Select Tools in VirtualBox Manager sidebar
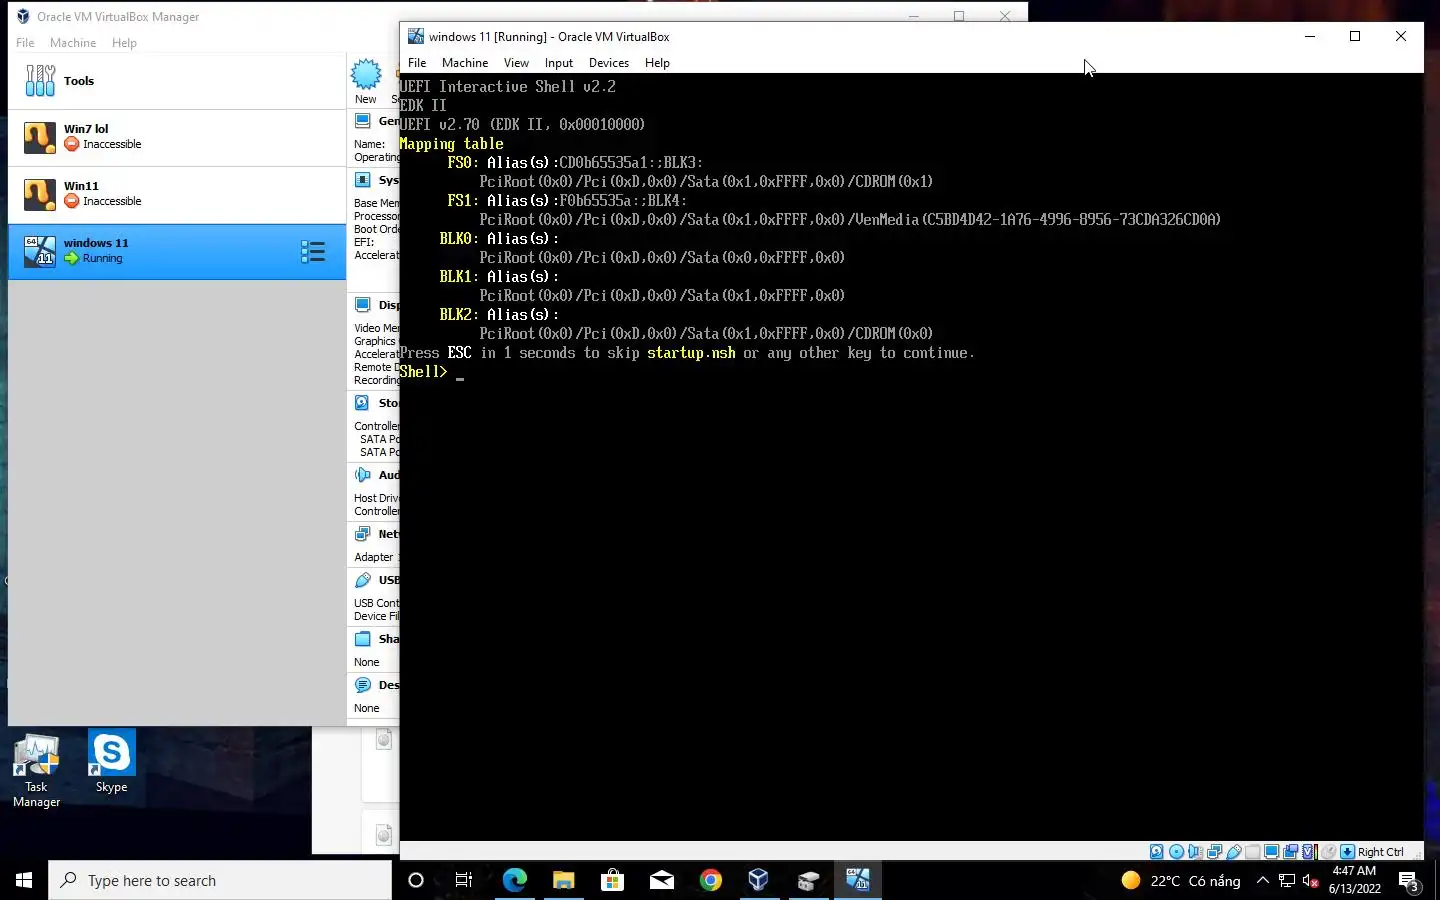Screen dimensions: 1440x900 [x=177, y=81]
